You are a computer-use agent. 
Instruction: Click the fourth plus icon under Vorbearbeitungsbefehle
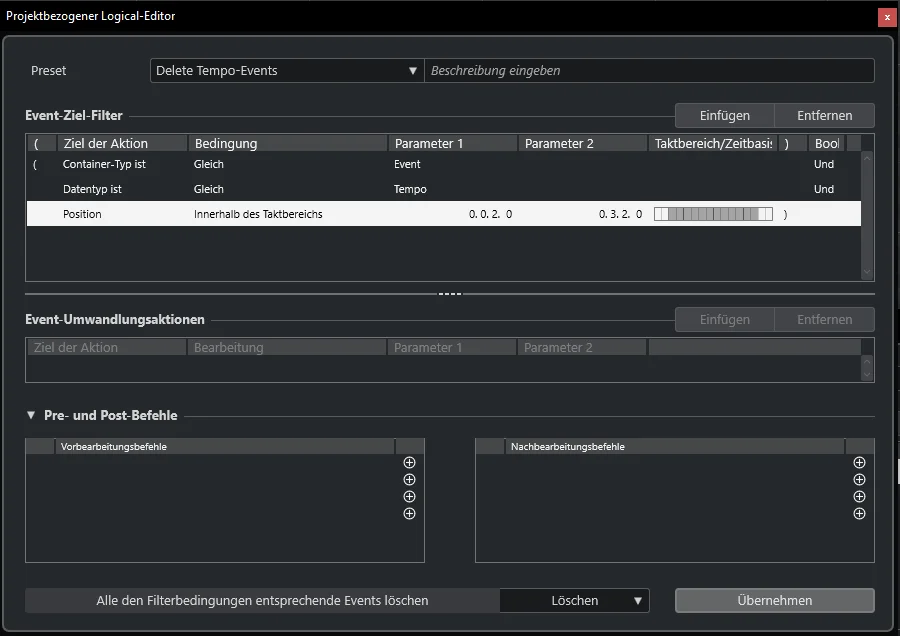click(x=409, y=514)
